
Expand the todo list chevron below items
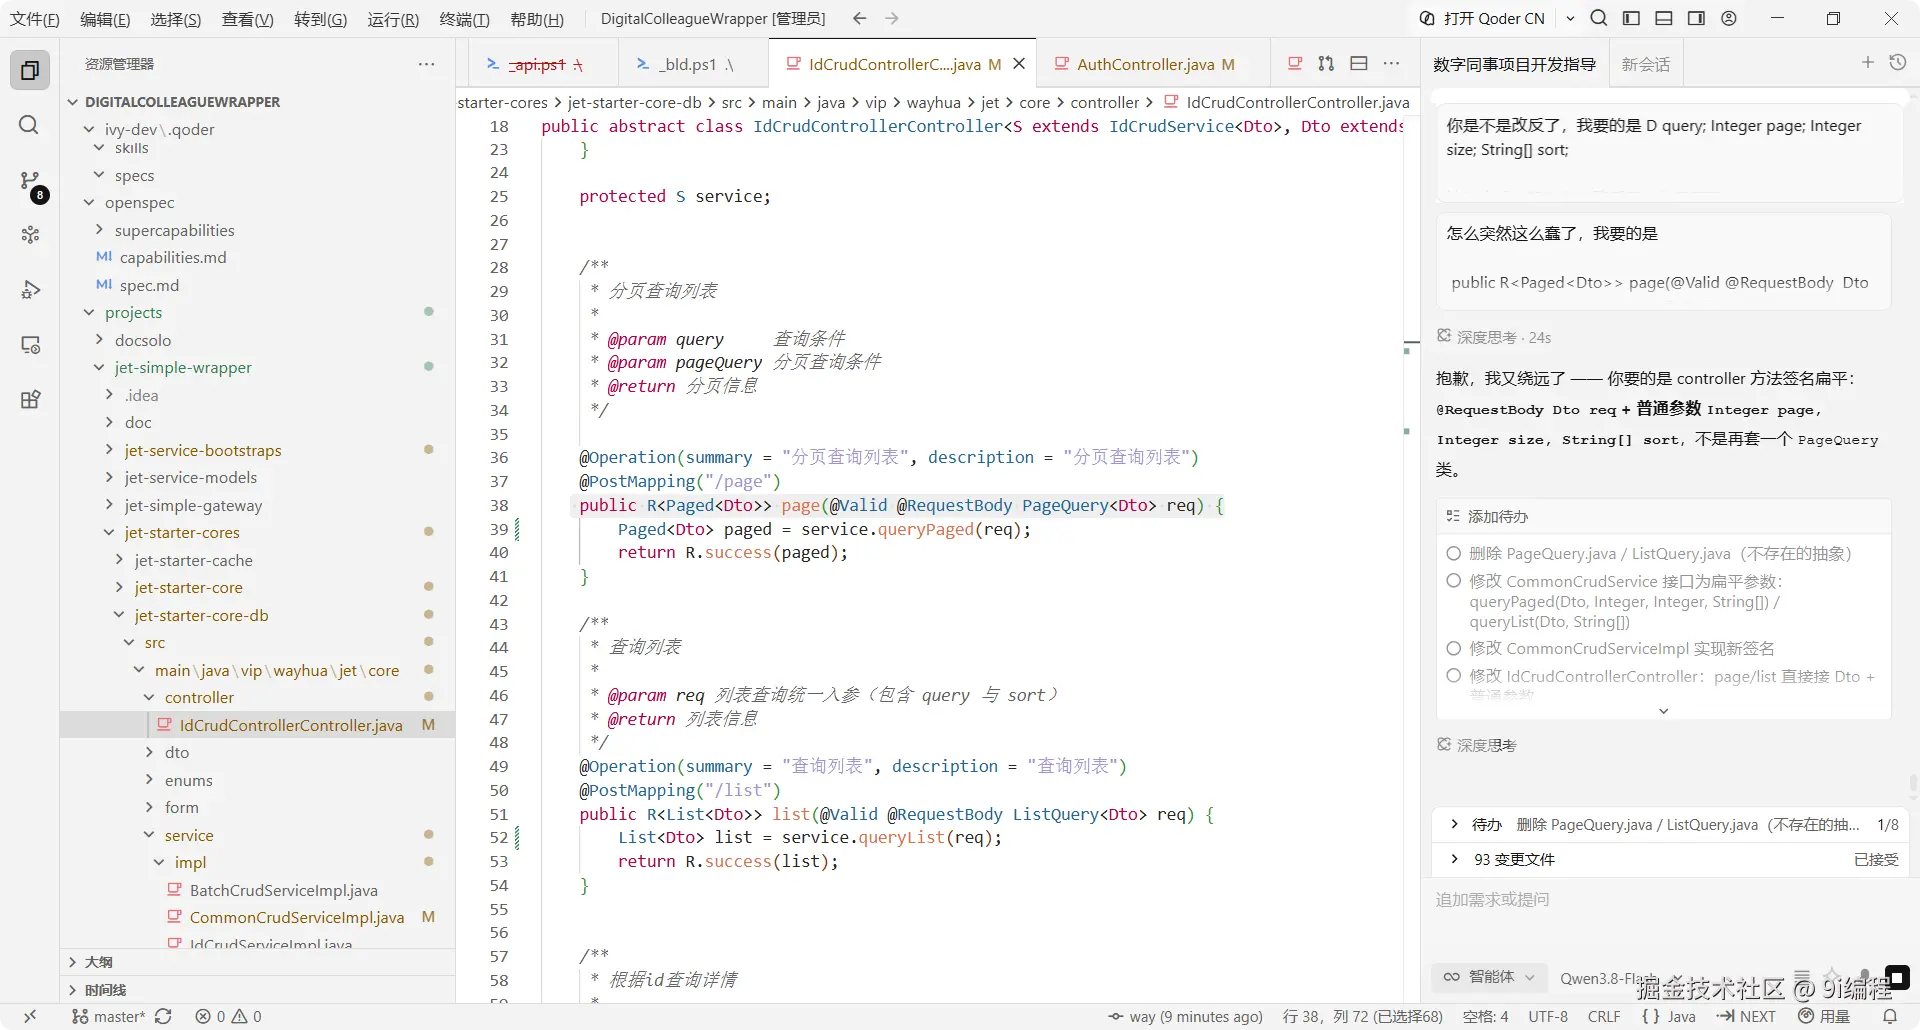click(x=1663, y=711)
